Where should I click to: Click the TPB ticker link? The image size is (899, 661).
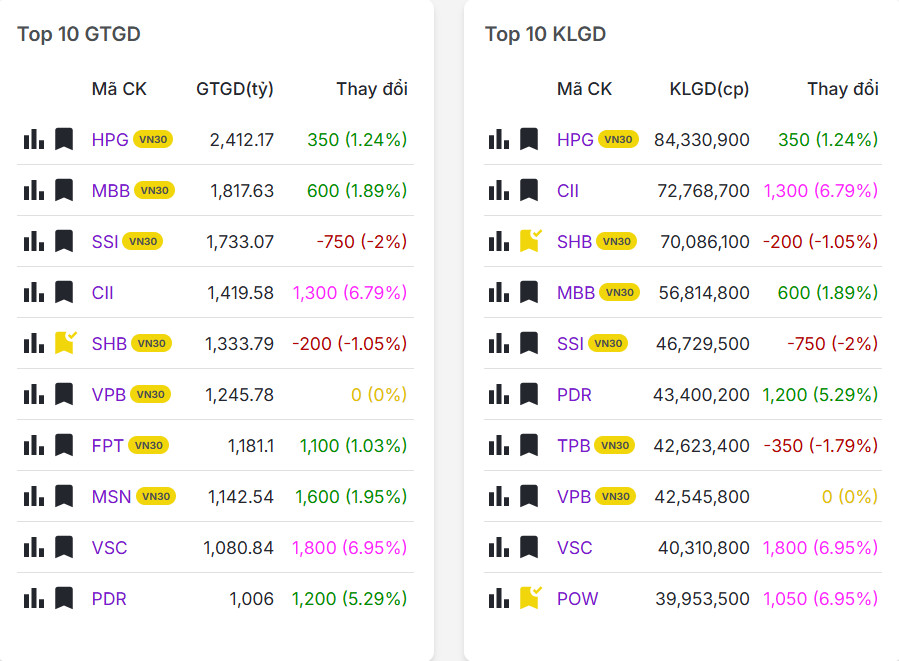pyautogui.click(x=573, y=445)
